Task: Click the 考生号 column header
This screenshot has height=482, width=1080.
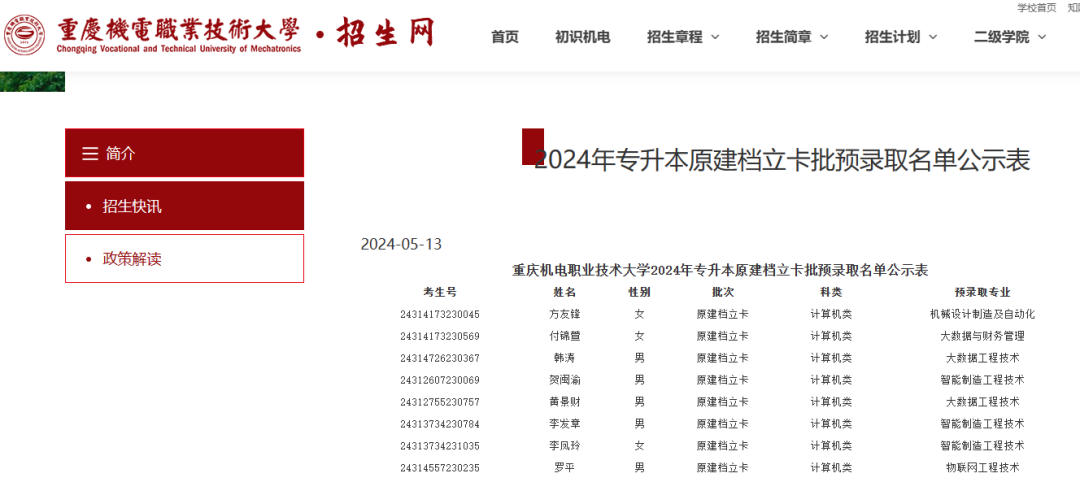Action: (439, 292)
